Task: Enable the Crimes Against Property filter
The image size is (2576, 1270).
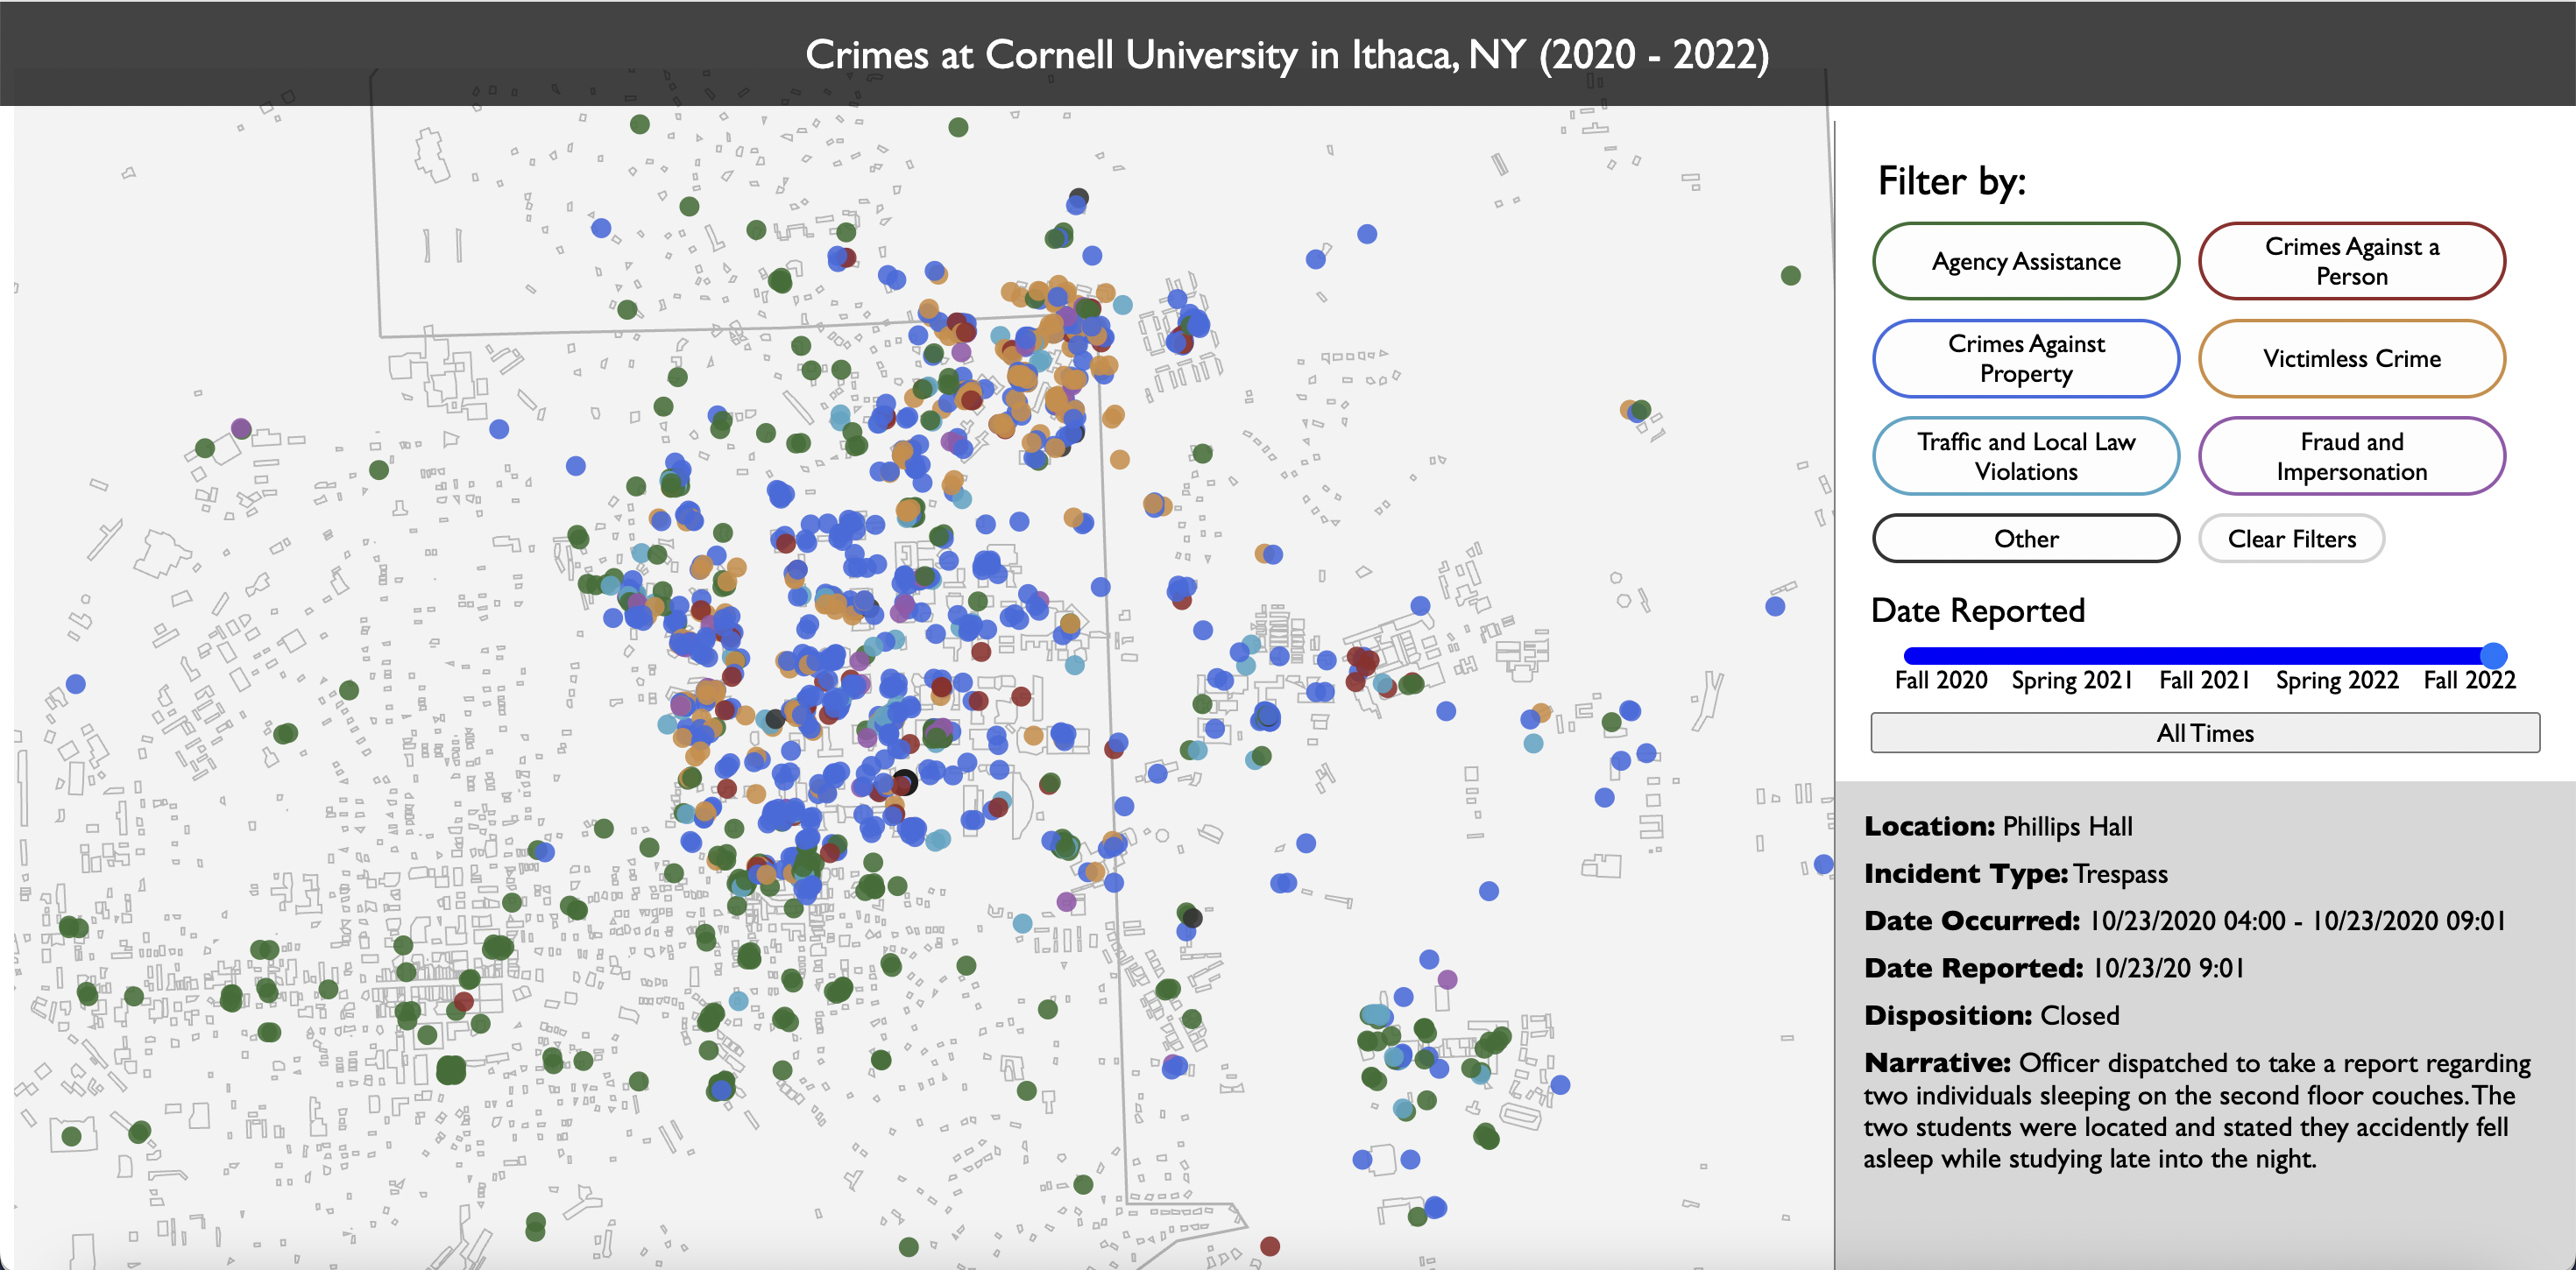Action: 2025,358
